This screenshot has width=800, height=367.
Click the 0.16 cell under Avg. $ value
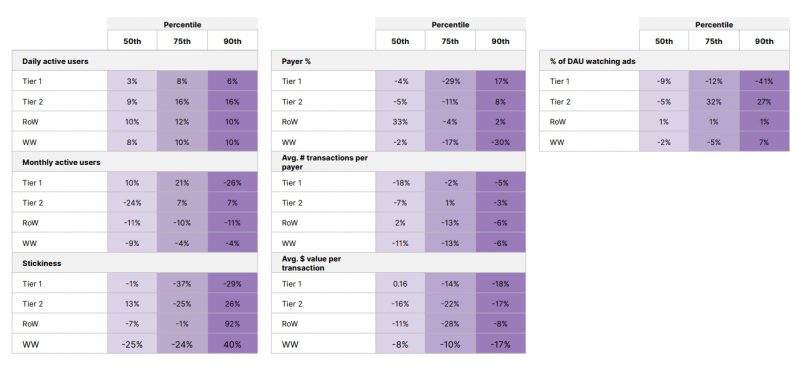tap(400, 283)
